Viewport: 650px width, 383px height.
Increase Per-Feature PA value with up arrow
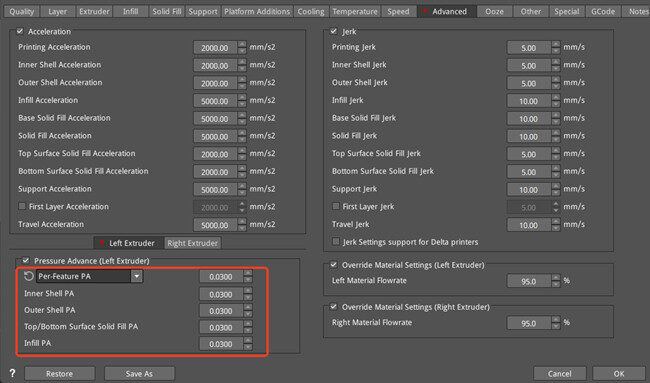point(248,273)
